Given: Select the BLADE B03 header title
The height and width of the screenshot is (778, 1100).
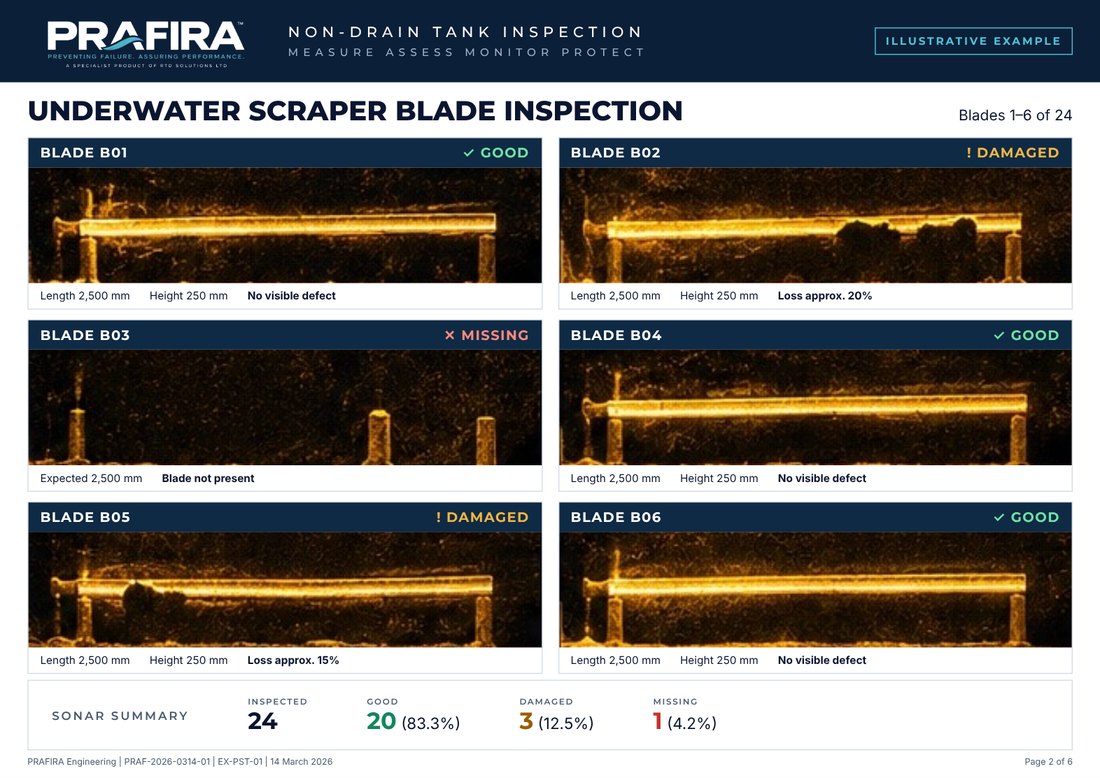Looking at the screenshot, I should pyautogui.click(x=85, y=335).
